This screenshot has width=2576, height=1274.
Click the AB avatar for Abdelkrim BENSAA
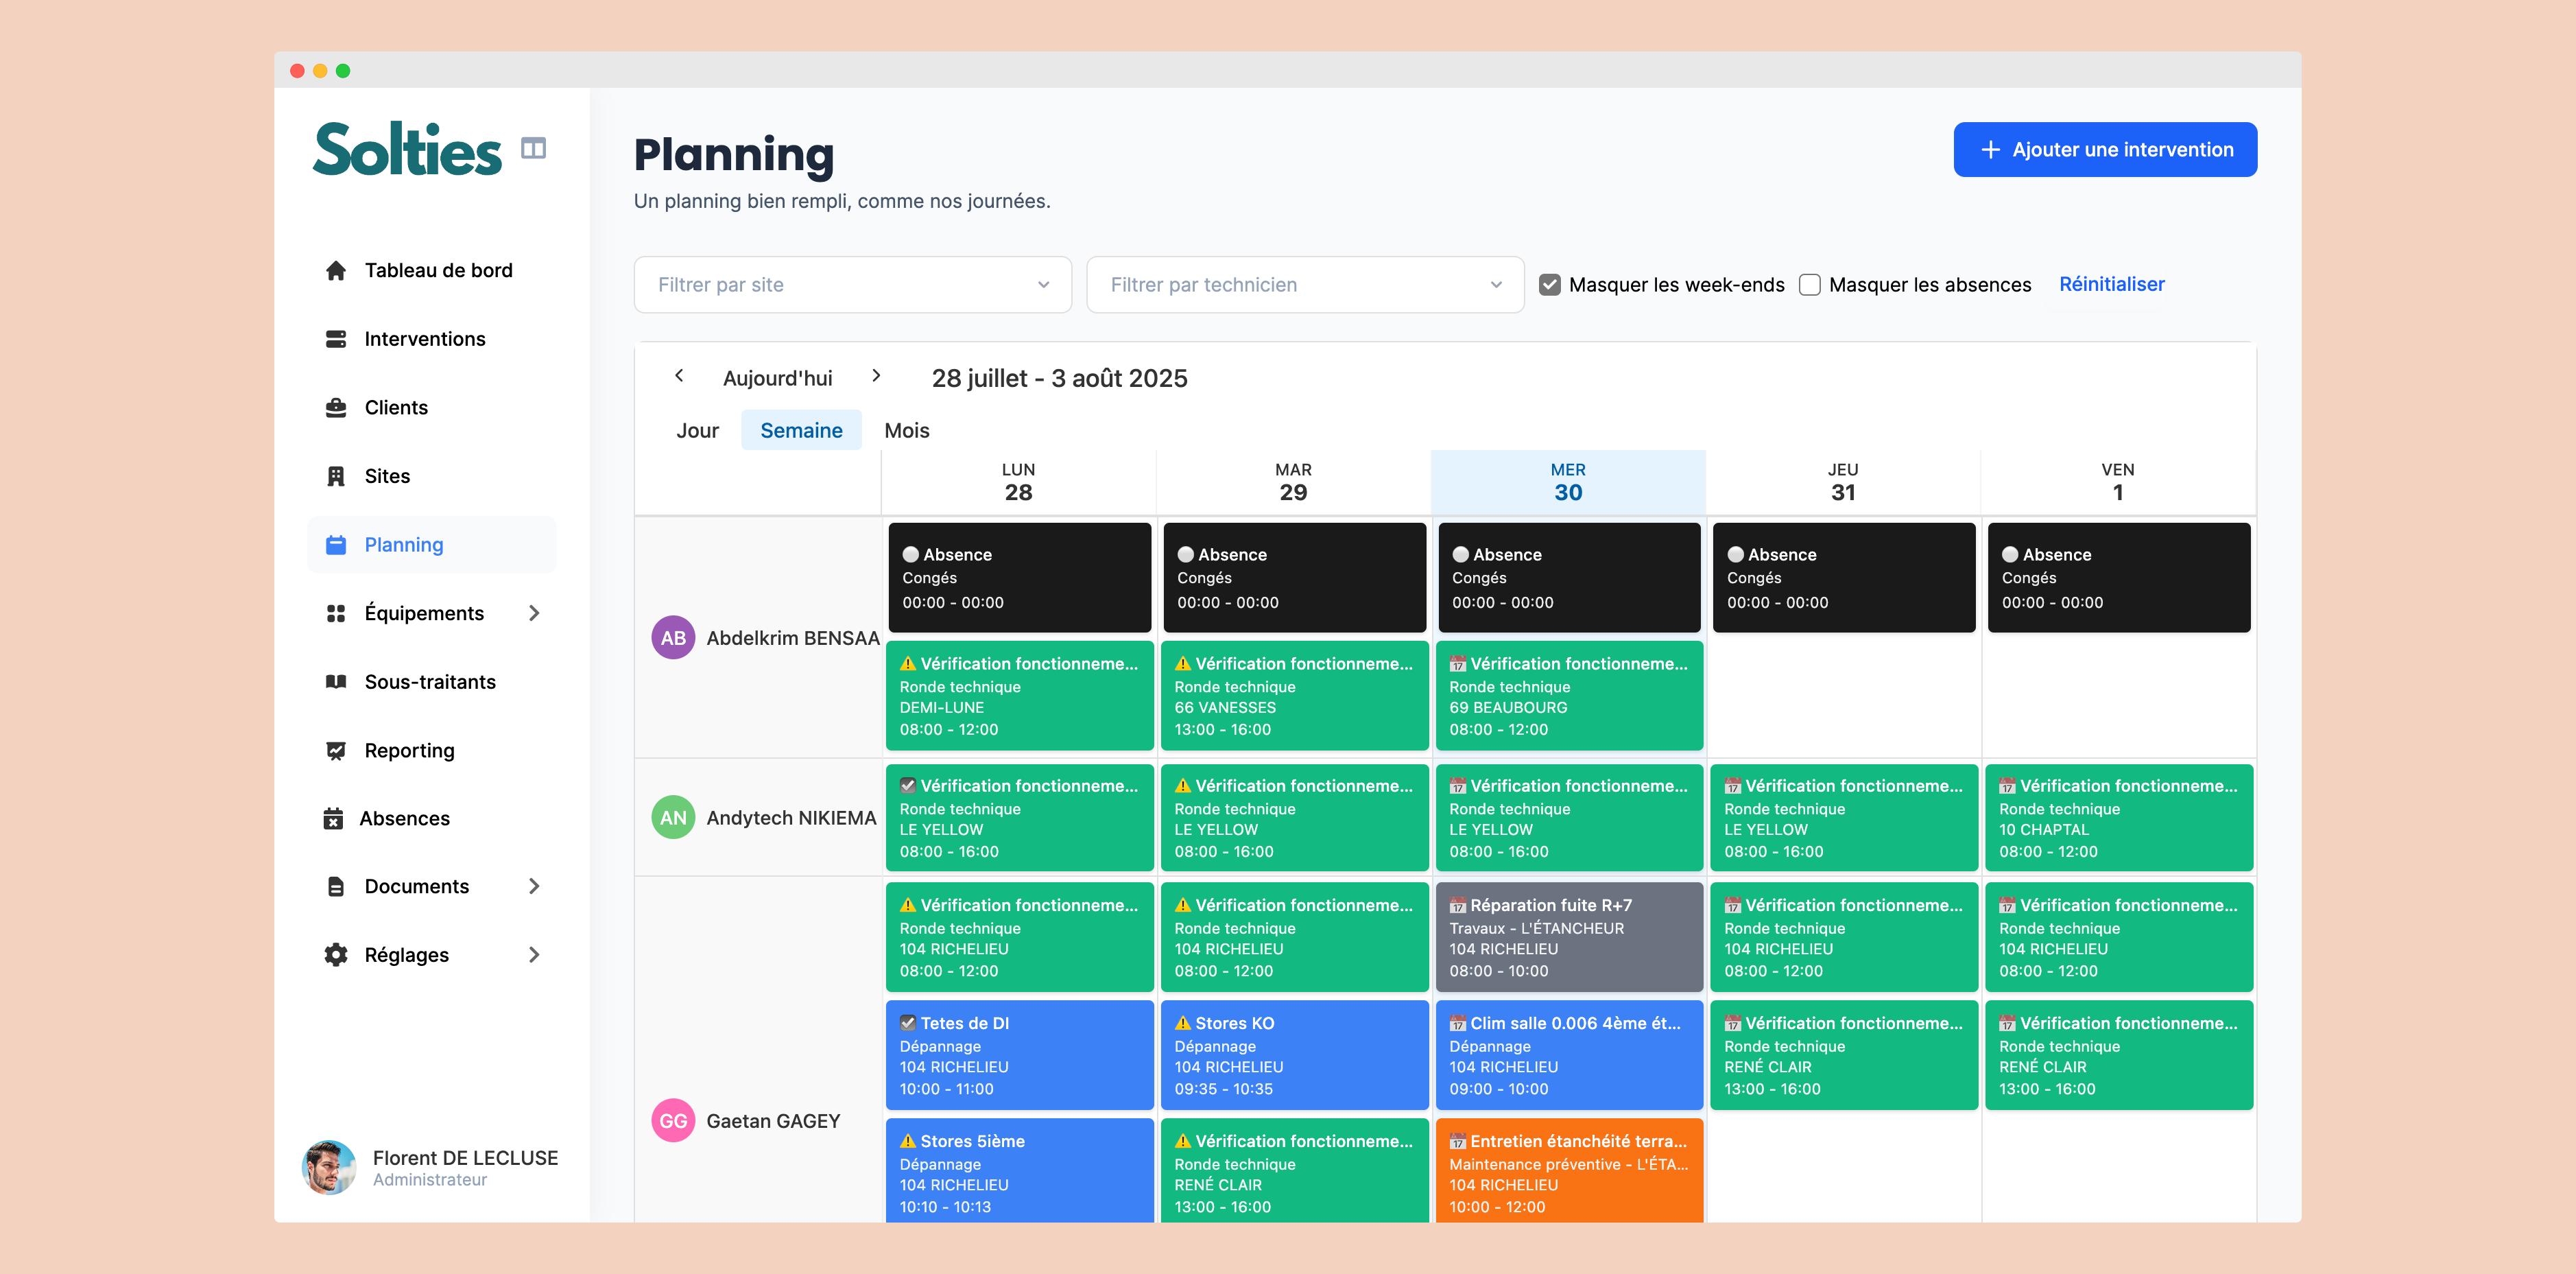(673, 638)
